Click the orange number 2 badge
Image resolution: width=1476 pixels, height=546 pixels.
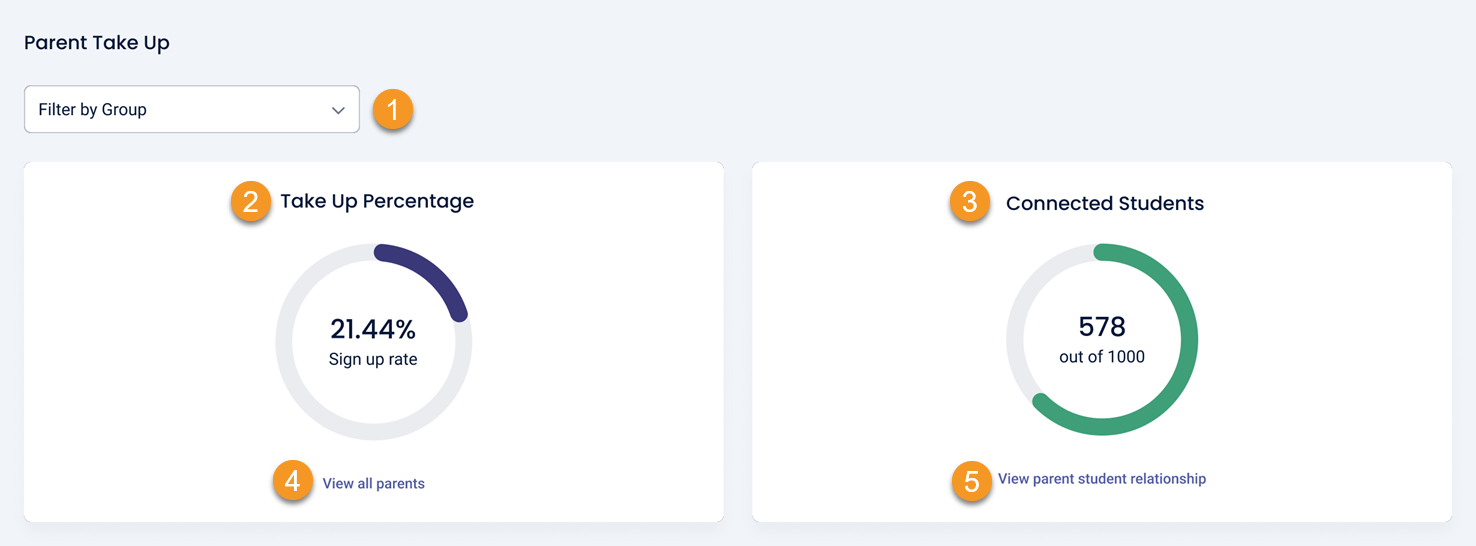click(250, 202)
